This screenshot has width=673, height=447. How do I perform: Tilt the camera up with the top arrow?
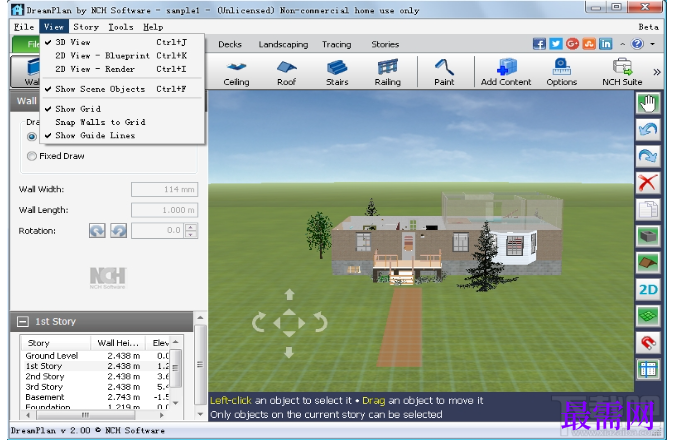pyautogui.click(x=289, y=295)
